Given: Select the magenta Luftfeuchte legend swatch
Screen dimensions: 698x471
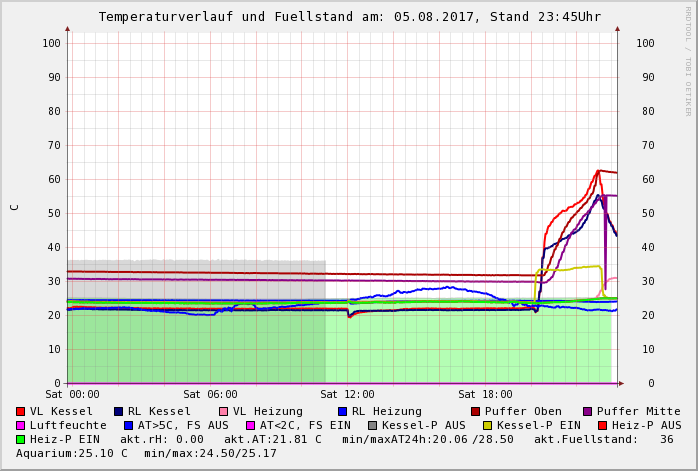Looking at the screenshot, I should 20,425.
